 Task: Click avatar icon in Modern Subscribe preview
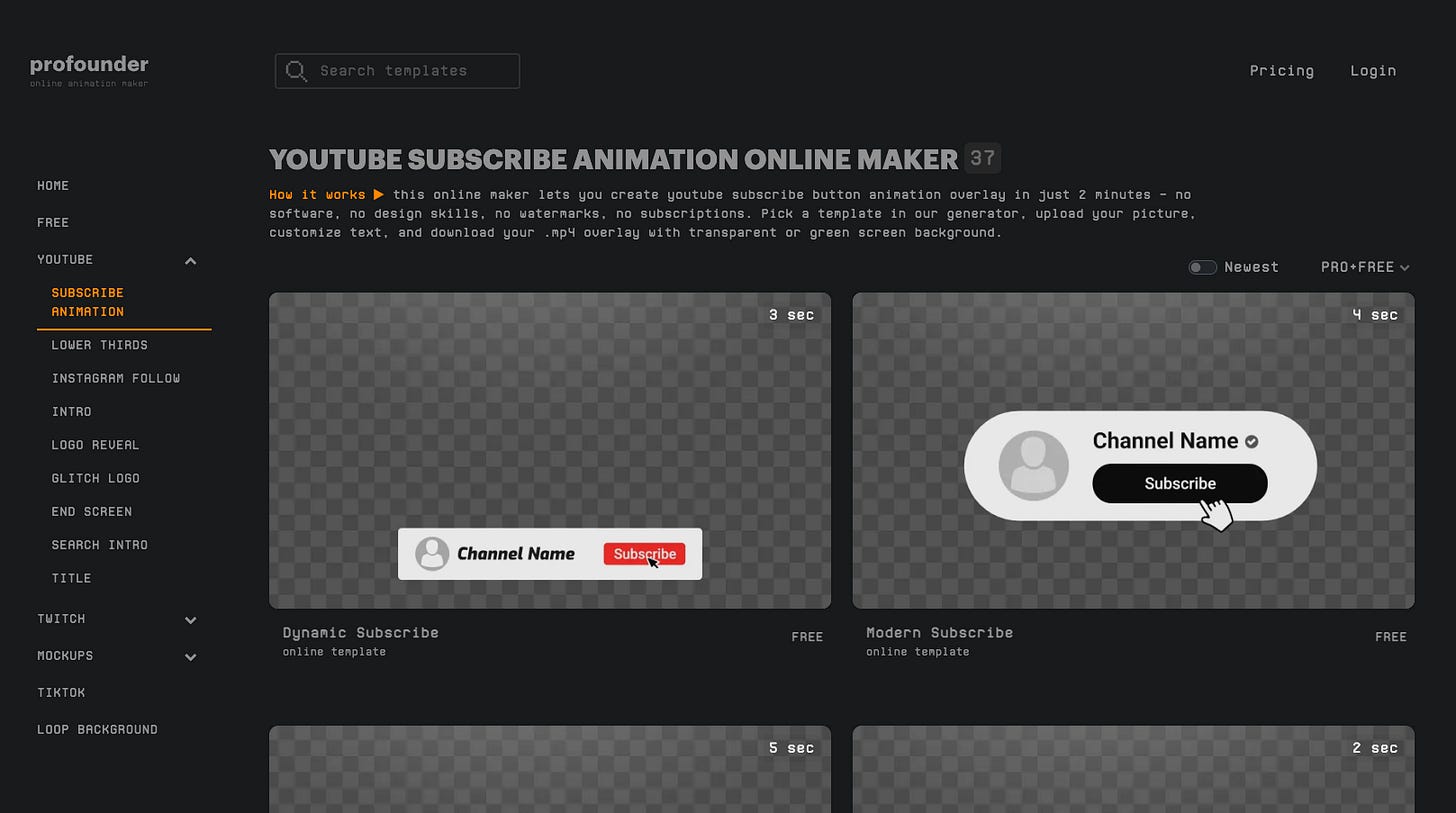[x=1034, y=466]
